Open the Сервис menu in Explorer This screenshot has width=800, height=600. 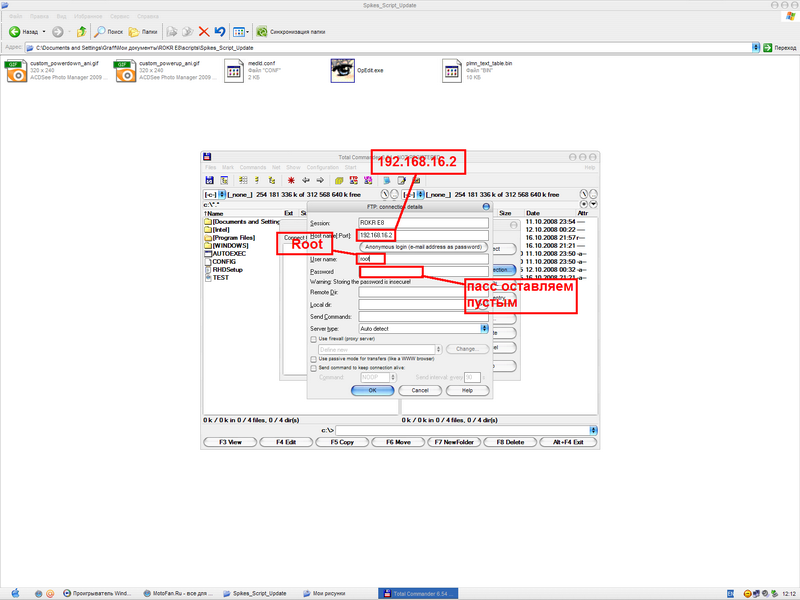(x=119, y=16)
